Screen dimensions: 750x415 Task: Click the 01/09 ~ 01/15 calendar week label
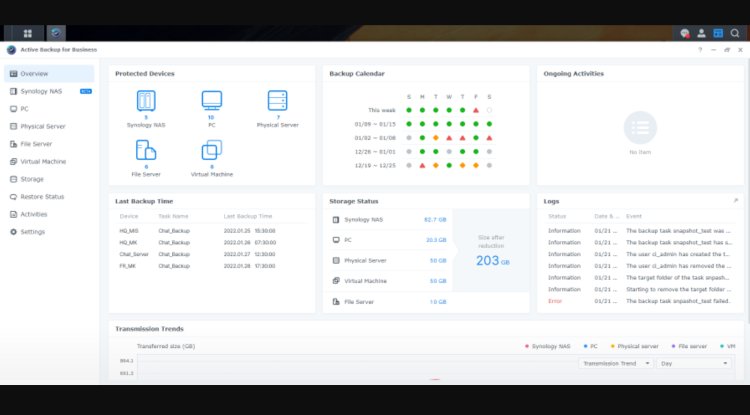[375, 124]
